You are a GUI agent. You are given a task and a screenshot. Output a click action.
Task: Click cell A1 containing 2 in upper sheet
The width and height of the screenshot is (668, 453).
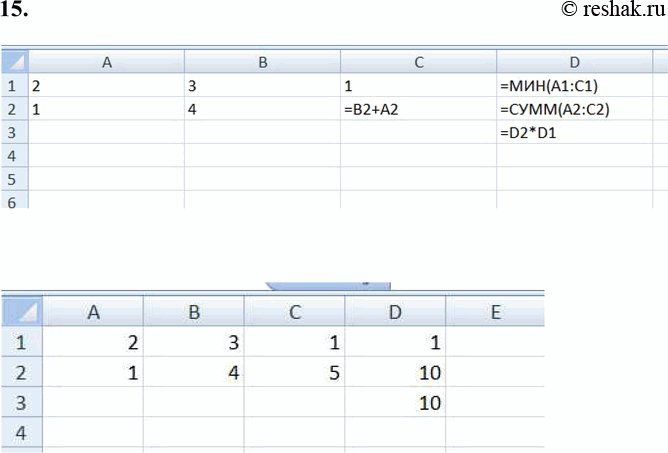click(x=107, y=86)
